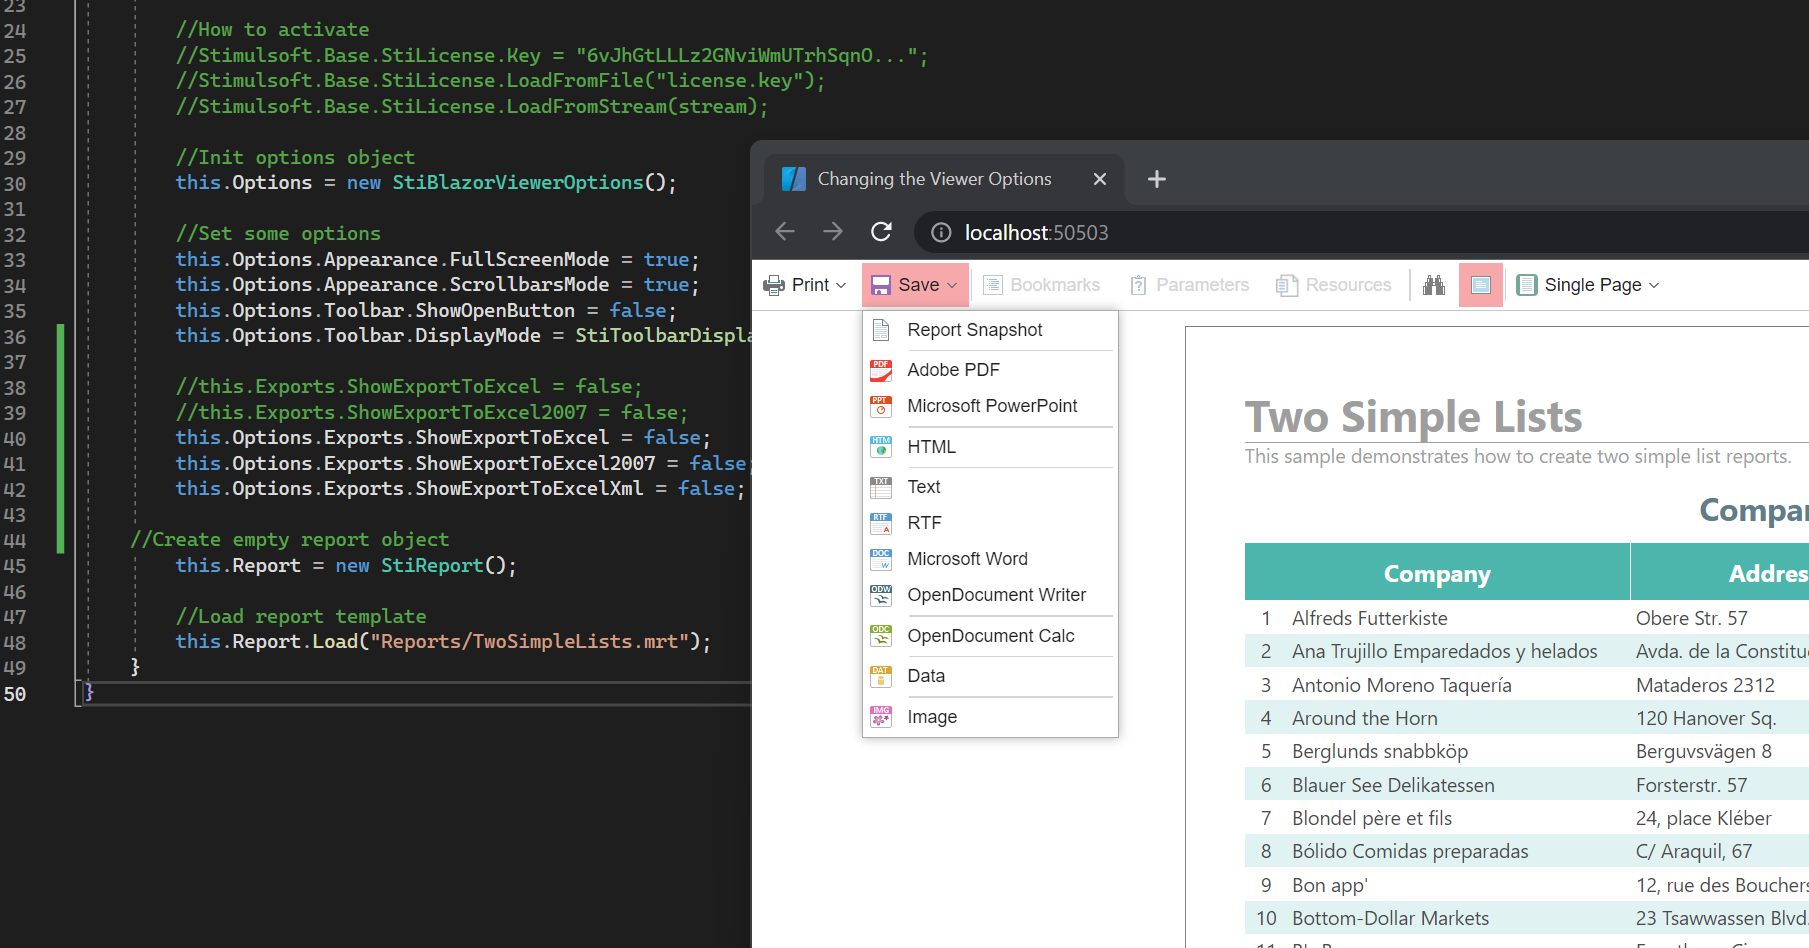1809x948 pixels.
Task: Click the Resources button label
Action: [x=1349, y=285]
